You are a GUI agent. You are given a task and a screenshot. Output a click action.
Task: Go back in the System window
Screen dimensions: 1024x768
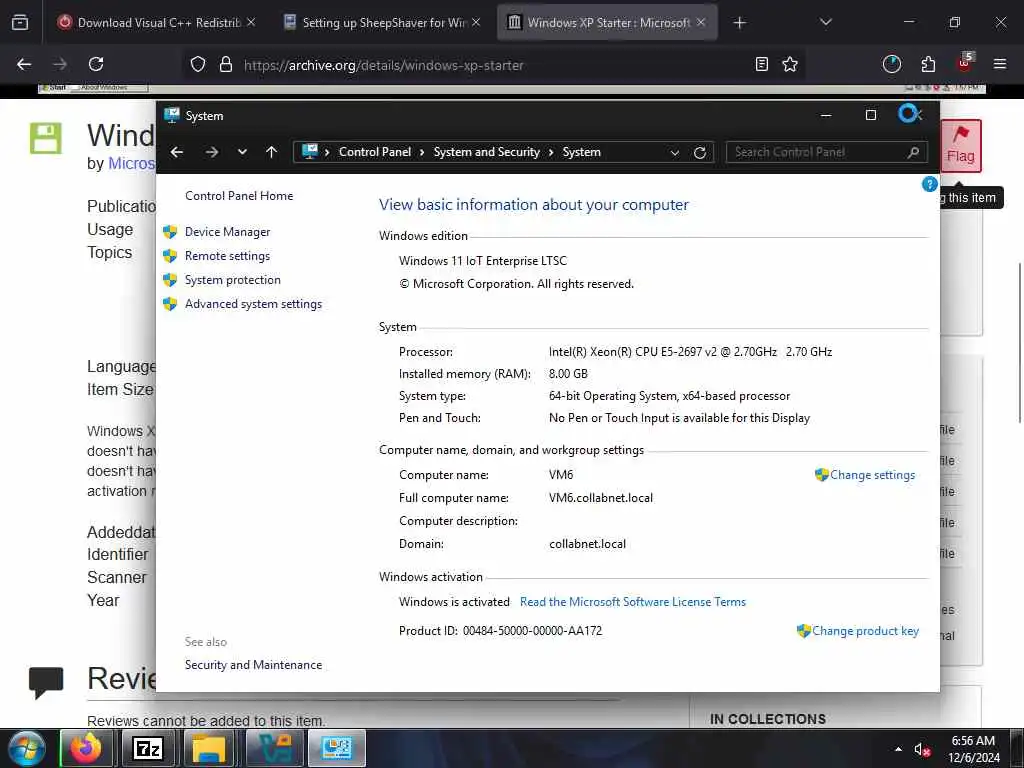[176, 152]
